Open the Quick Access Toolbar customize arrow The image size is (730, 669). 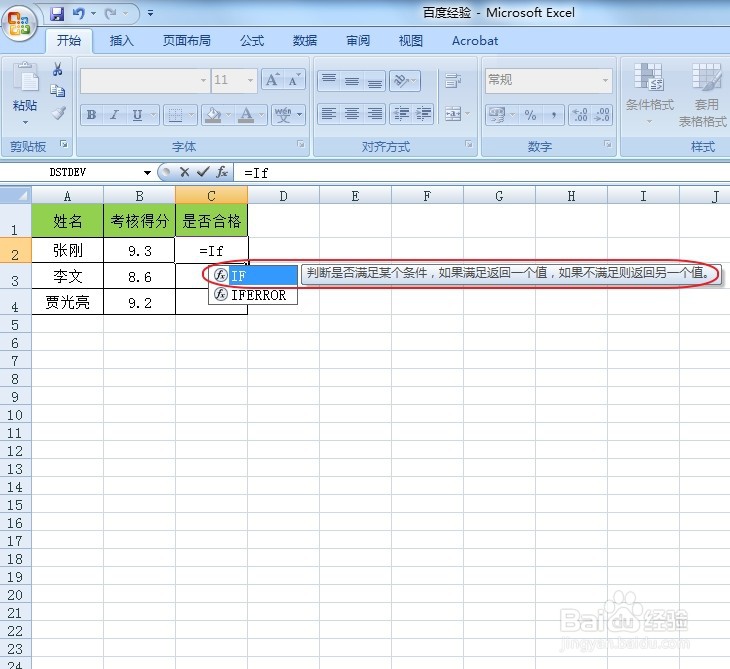point(150,14)
